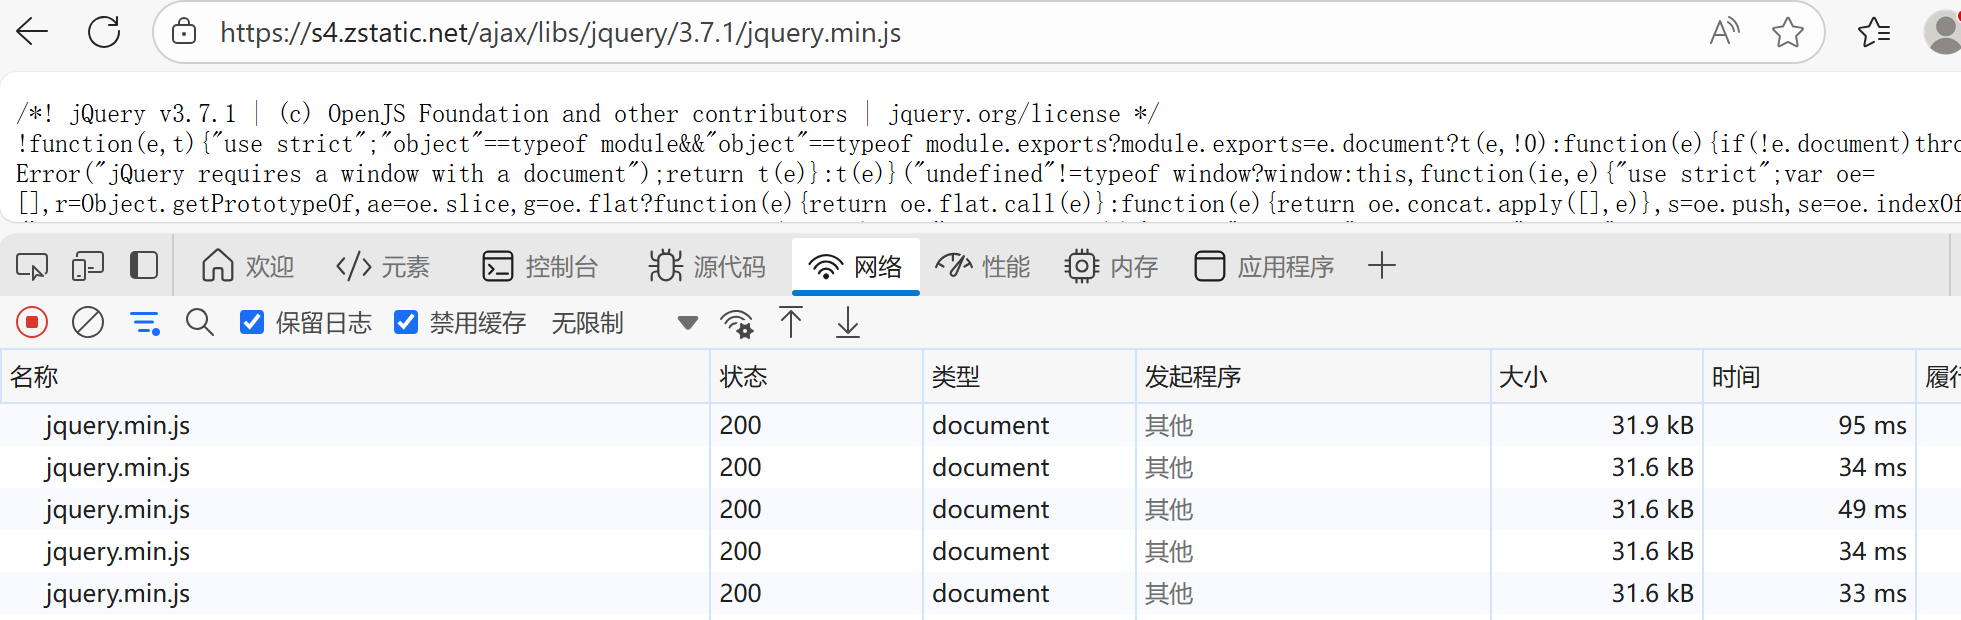1961x620 pixels.
Task: Open more tools with the plus button
Action: 1381,266
